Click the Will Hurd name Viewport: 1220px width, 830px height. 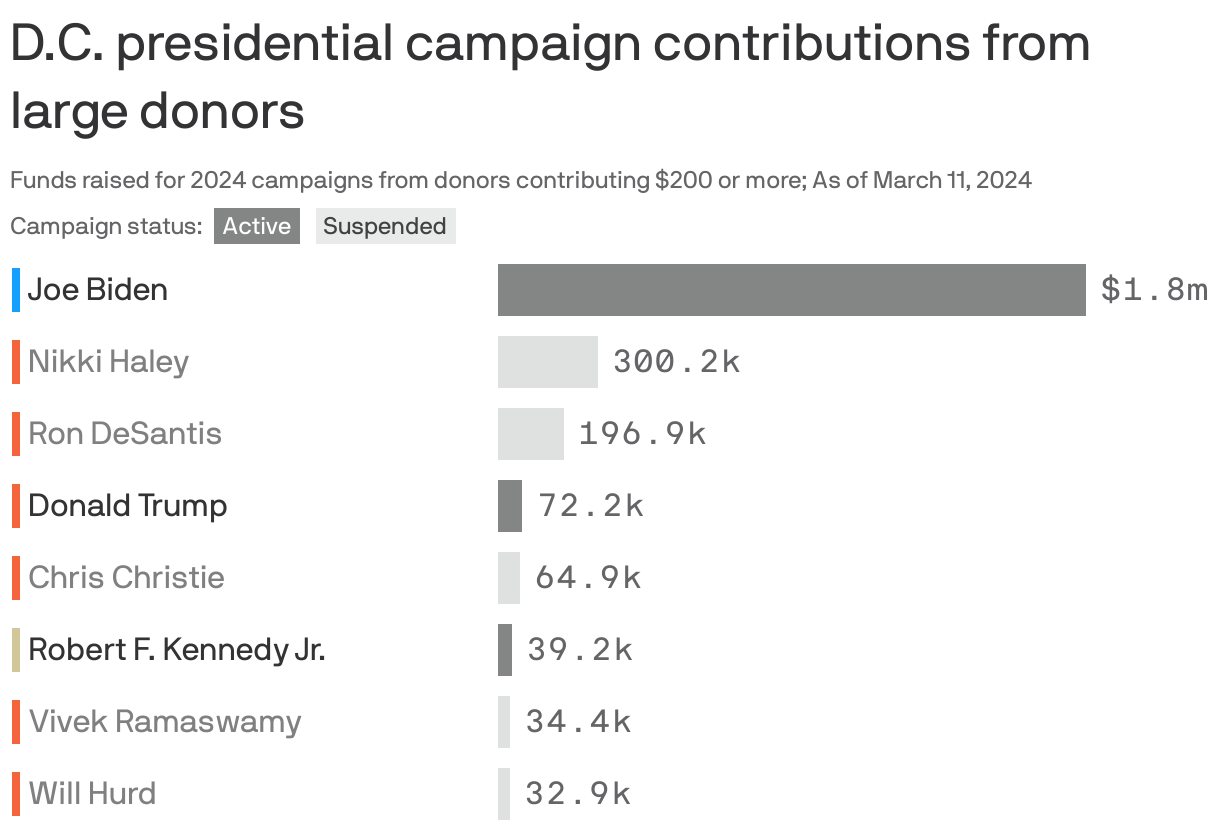point(91,793)
